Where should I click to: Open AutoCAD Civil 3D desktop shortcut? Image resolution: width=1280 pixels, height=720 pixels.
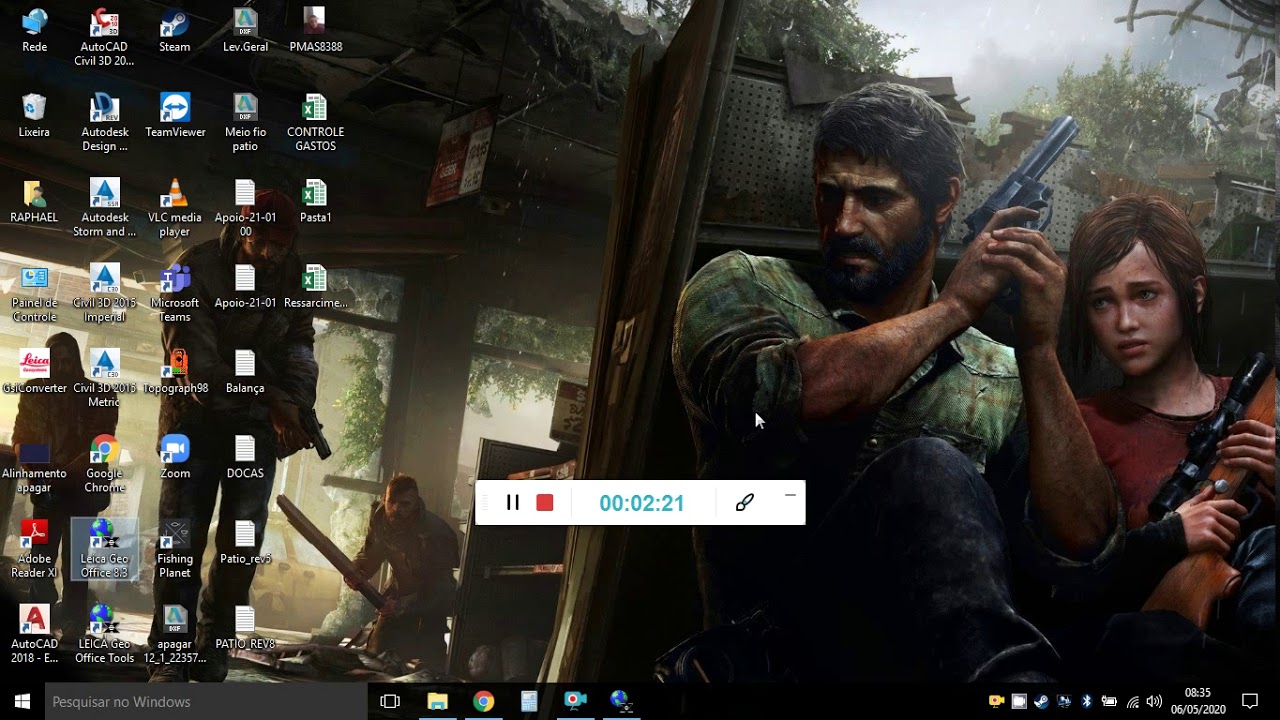[104, 38]
